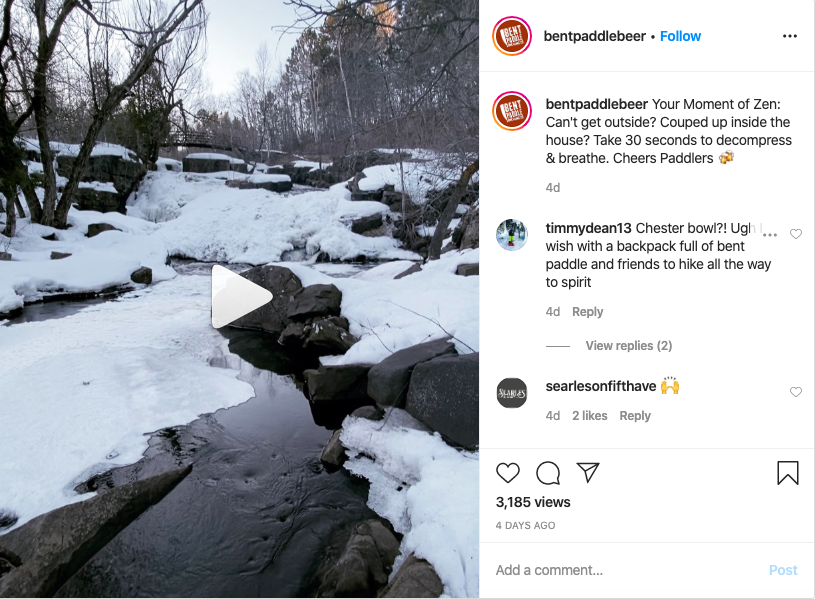The height and width of the screenshot is (599, 815).
Task: Like timmydean13's comment
Action: (x=796, y=234)
